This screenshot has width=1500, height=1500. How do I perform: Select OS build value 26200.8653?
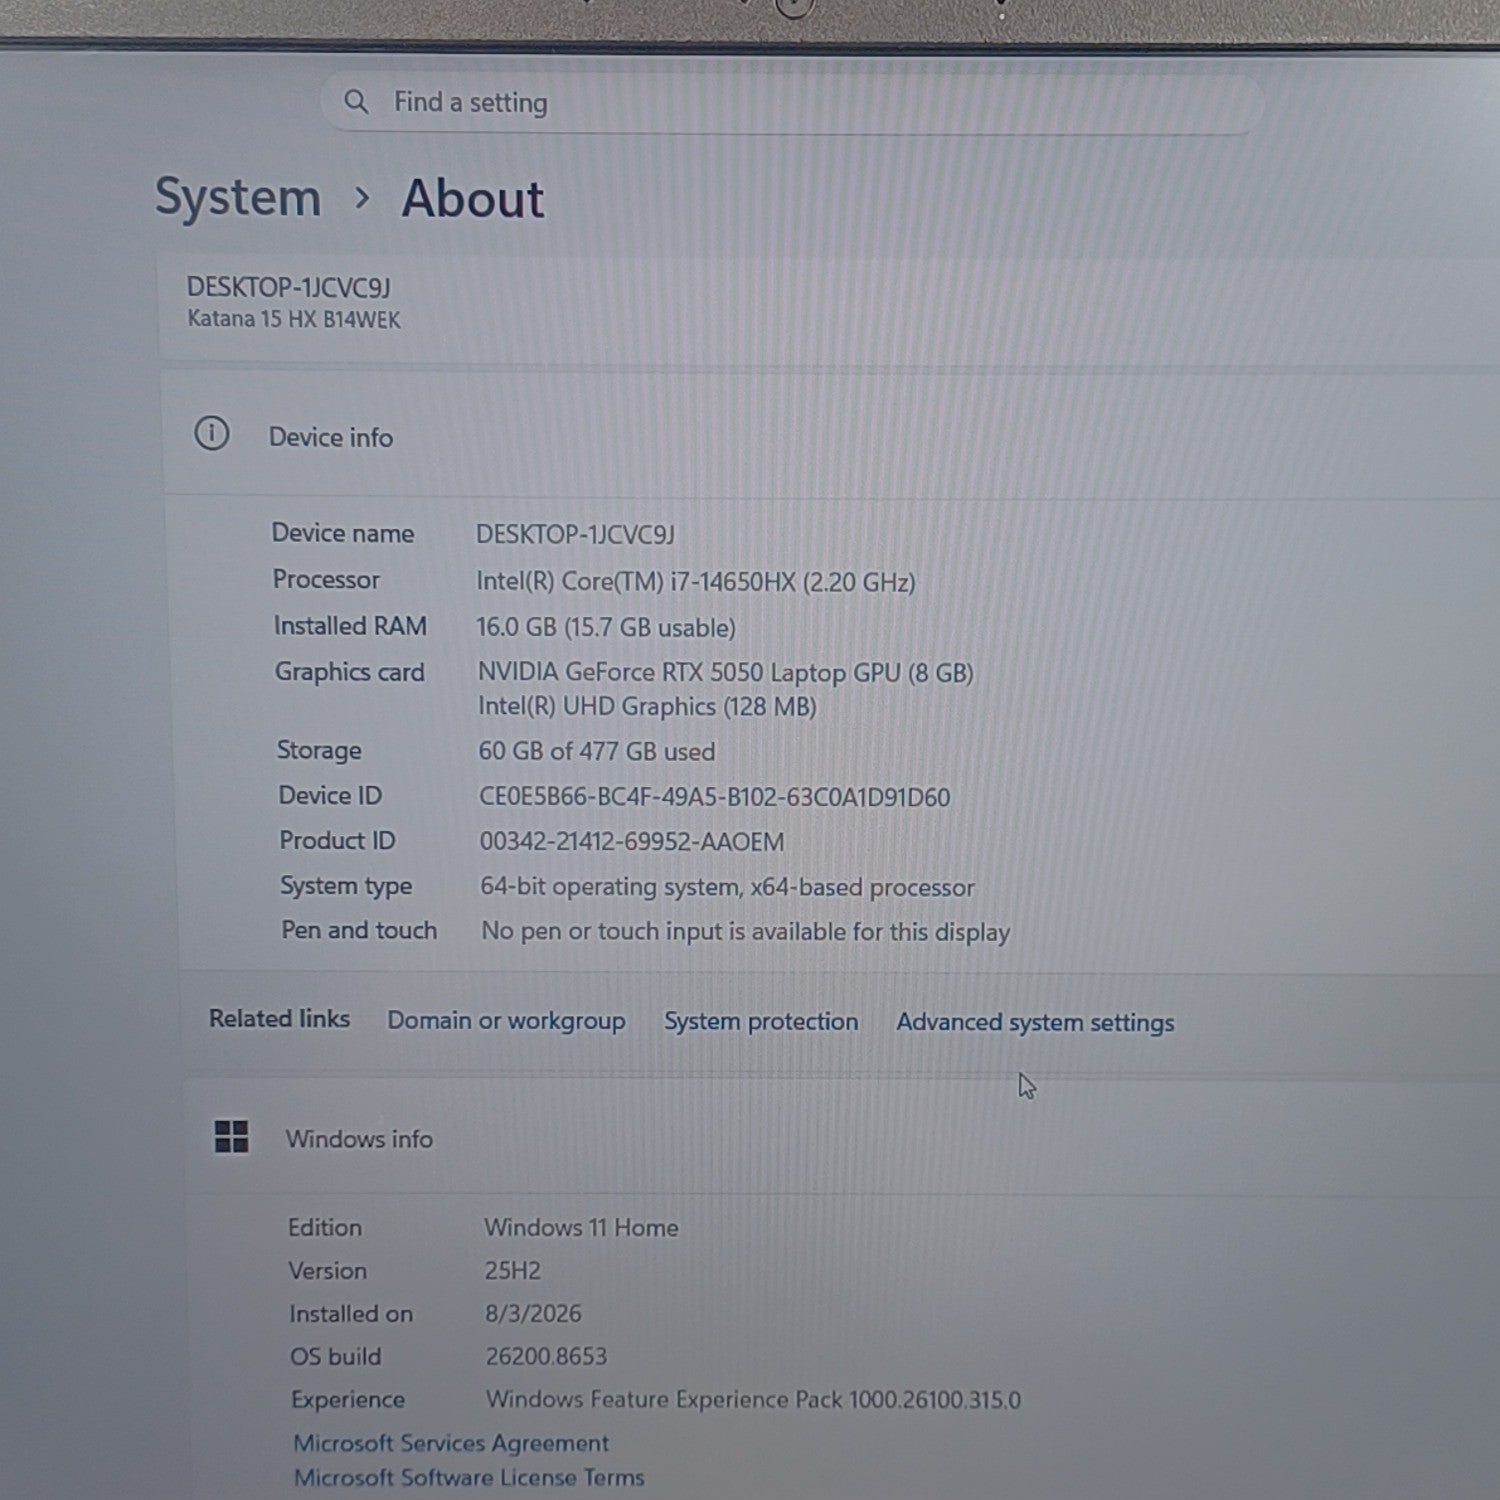546,1357
